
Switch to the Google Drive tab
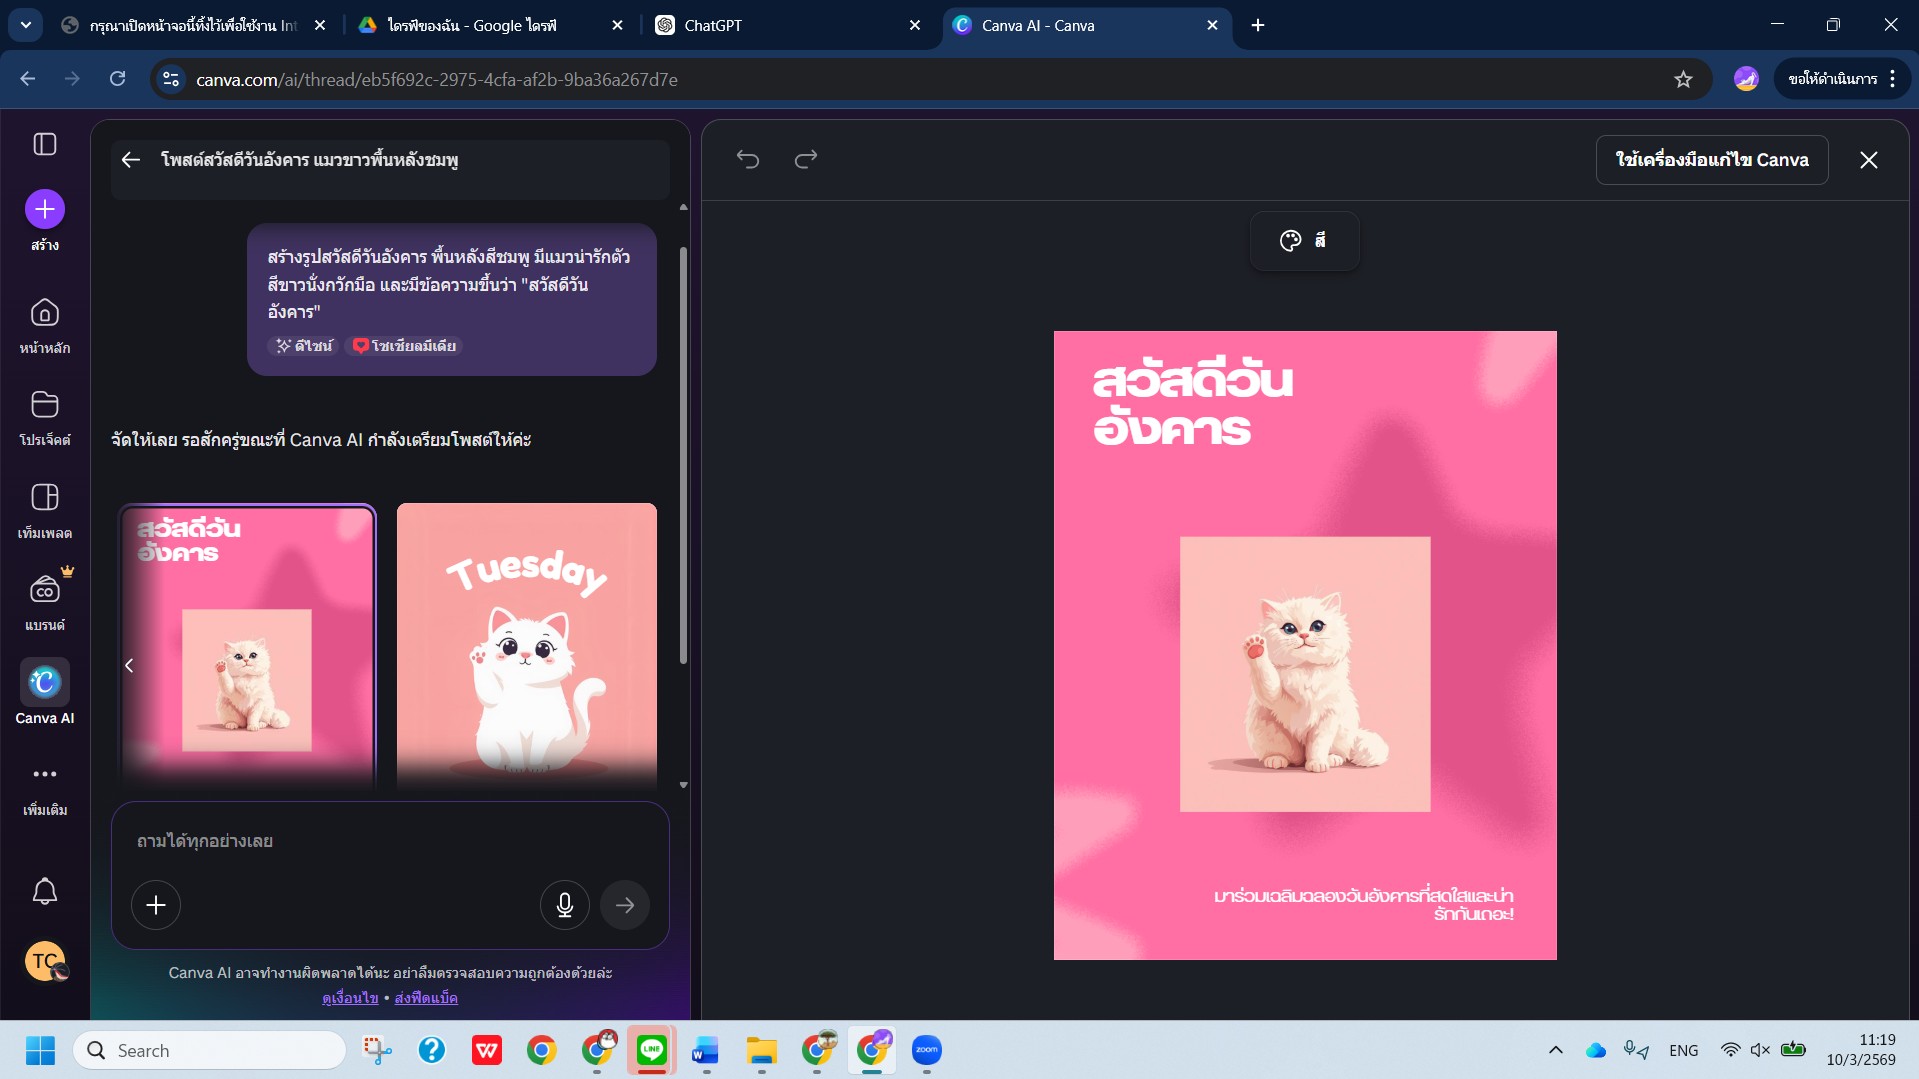[480, 25]
